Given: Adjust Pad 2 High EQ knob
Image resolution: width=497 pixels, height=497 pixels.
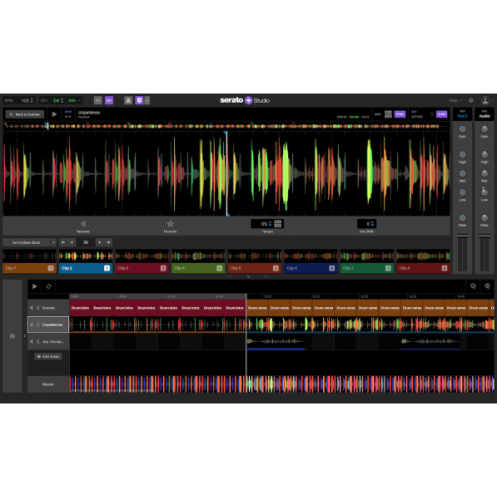Looking at the screenshot, I should (x=462, y=154).
